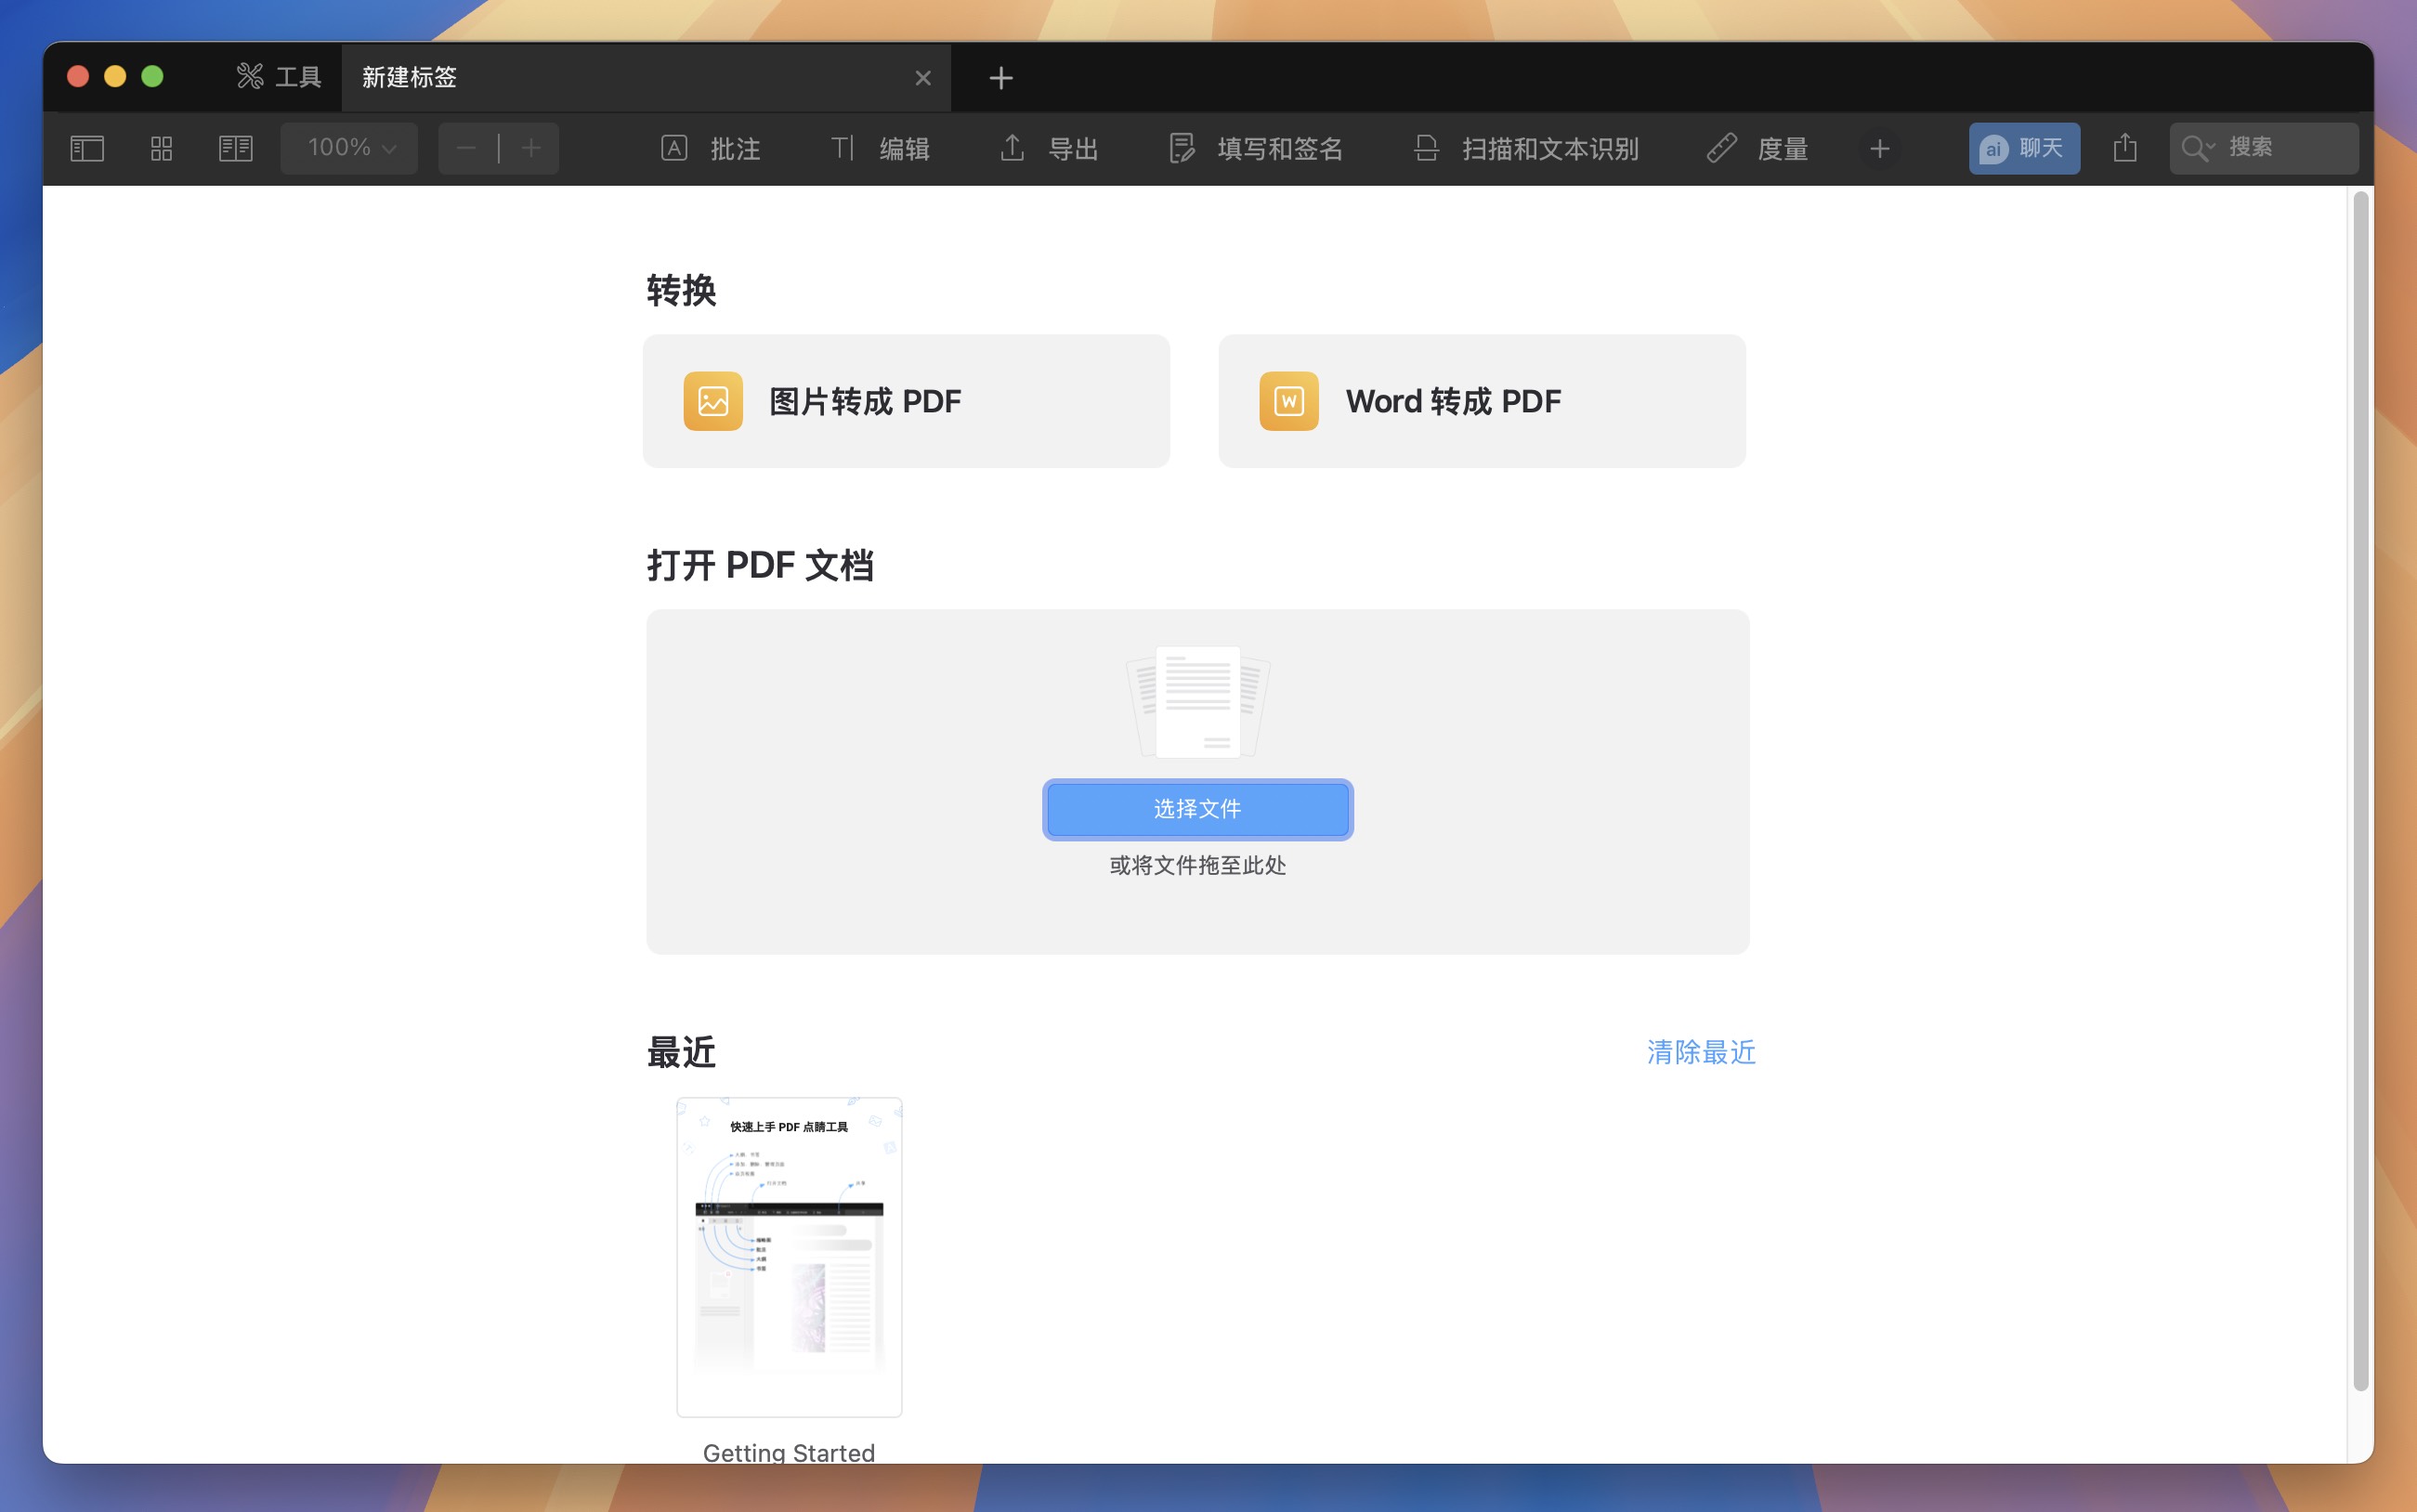Choose 图片转成 PDF conversion card
The width and height of the screenshot is (2417, 1512).
[x=906, y=401]
